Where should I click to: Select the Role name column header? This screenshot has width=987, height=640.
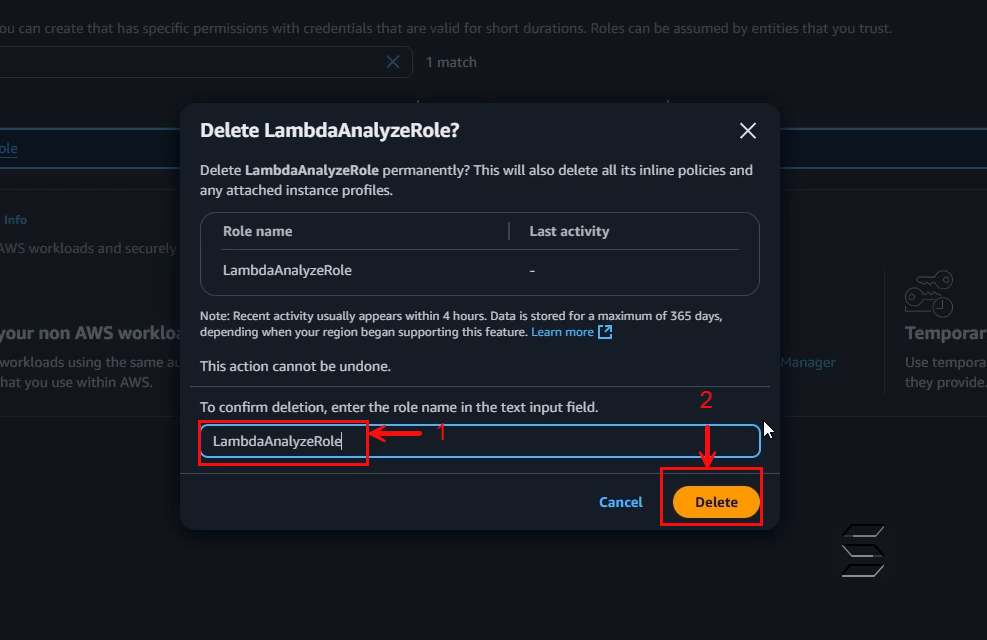(x=257, y=231)
